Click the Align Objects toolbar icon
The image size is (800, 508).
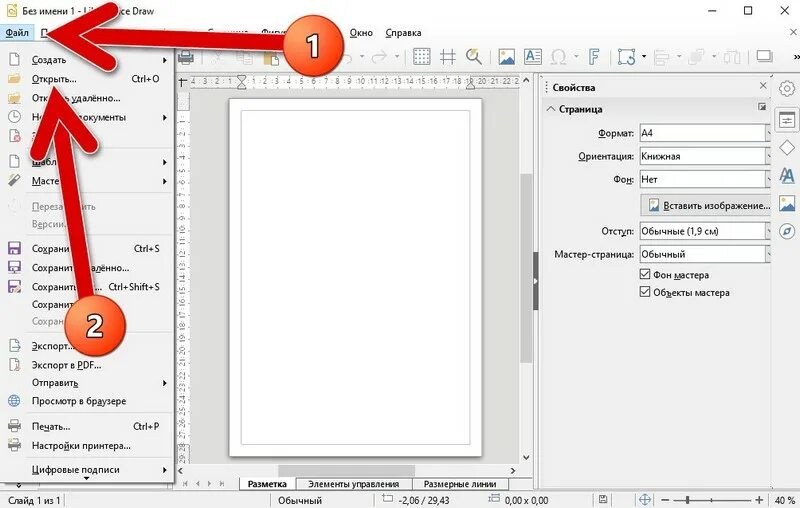pos(662,57)
